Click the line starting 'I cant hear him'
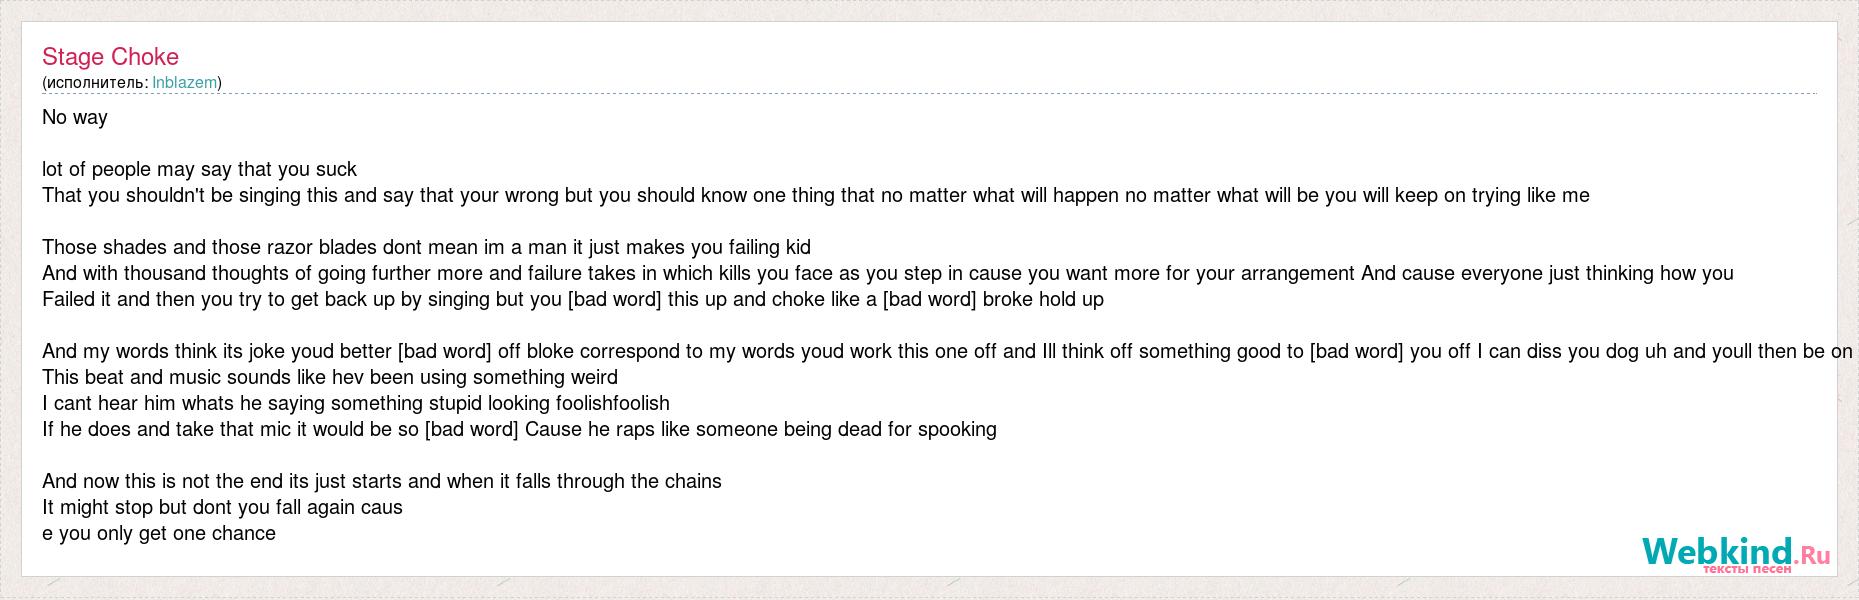The width and height of the screenshot is (1859, 600). 356,403
